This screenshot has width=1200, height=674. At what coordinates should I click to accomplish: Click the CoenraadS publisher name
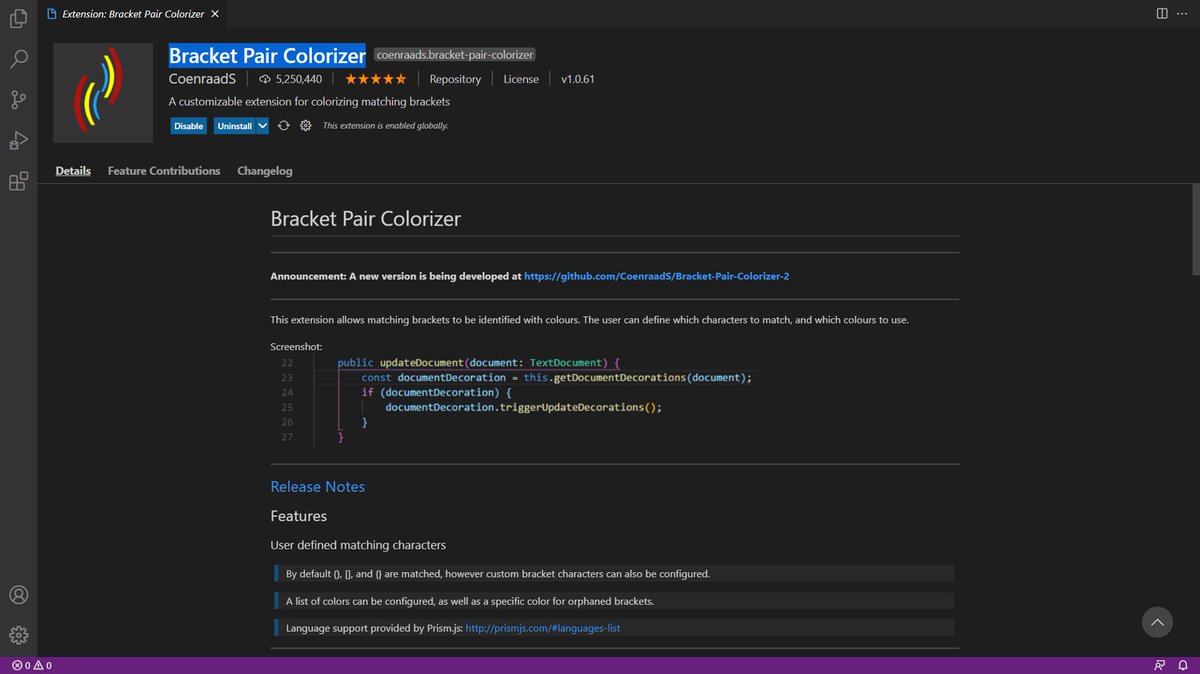click(203, 79)
